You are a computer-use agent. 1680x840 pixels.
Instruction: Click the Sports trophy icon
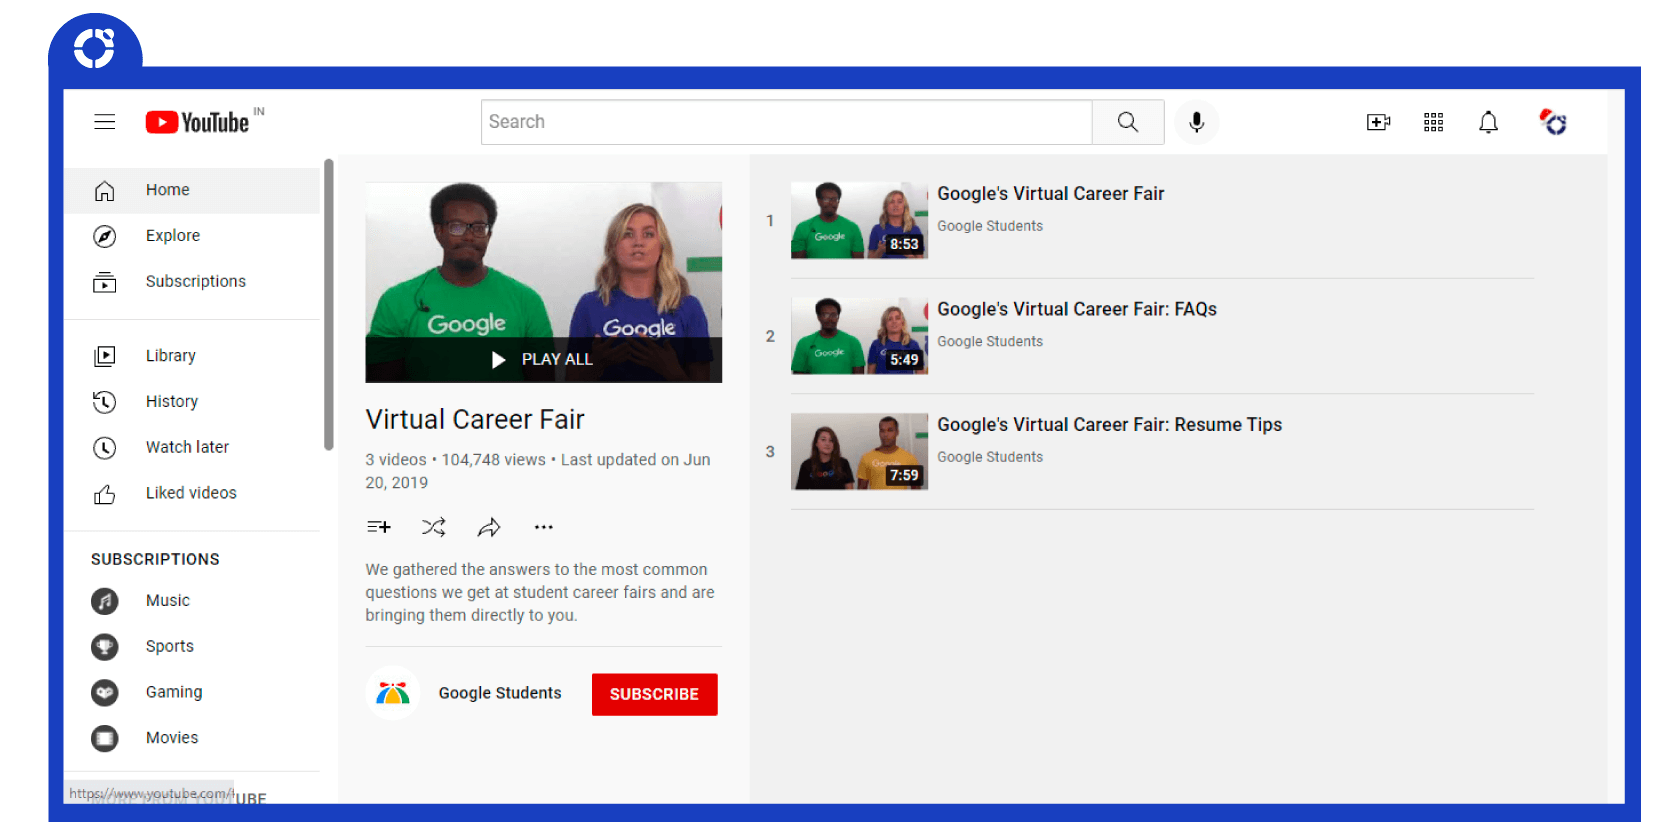pos(105,647)
